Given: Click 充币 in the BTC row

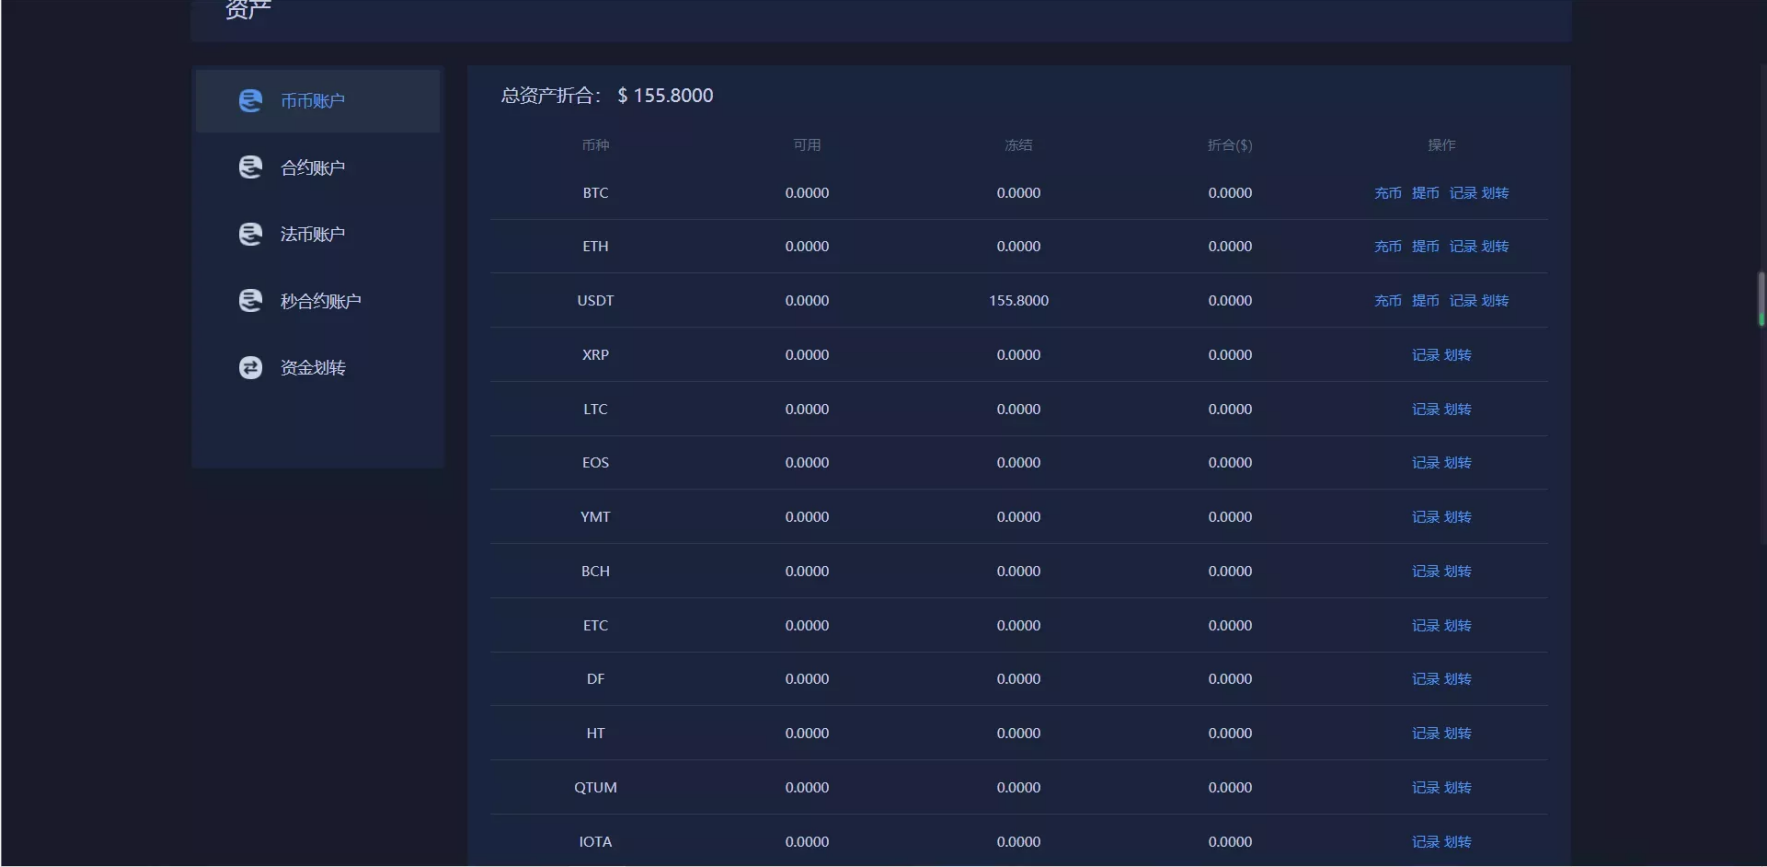Looking at the screenshot, I should (x=1387, y=193).
